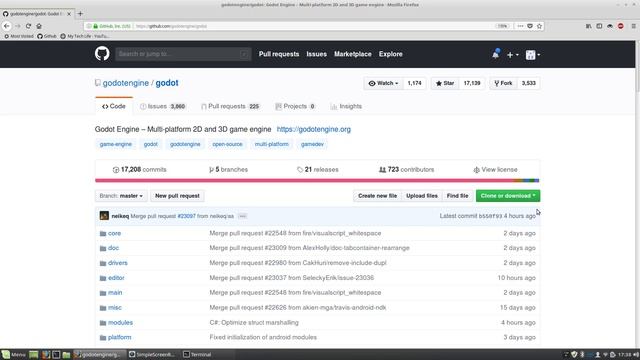
Task: Open Issues in GitHub header
Action: pos(316,54)
